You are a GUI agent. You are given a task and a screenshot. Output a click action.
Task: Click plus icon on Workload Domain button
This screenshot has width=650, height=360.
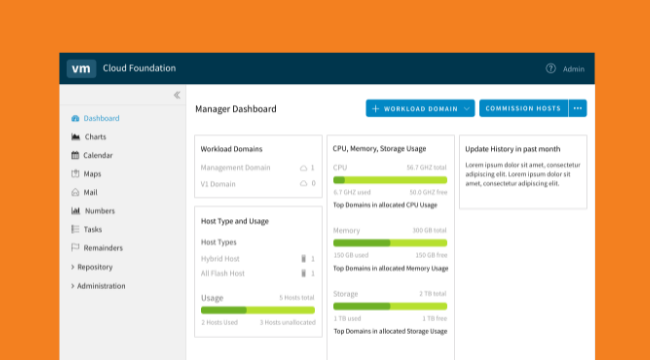(376, 109)
